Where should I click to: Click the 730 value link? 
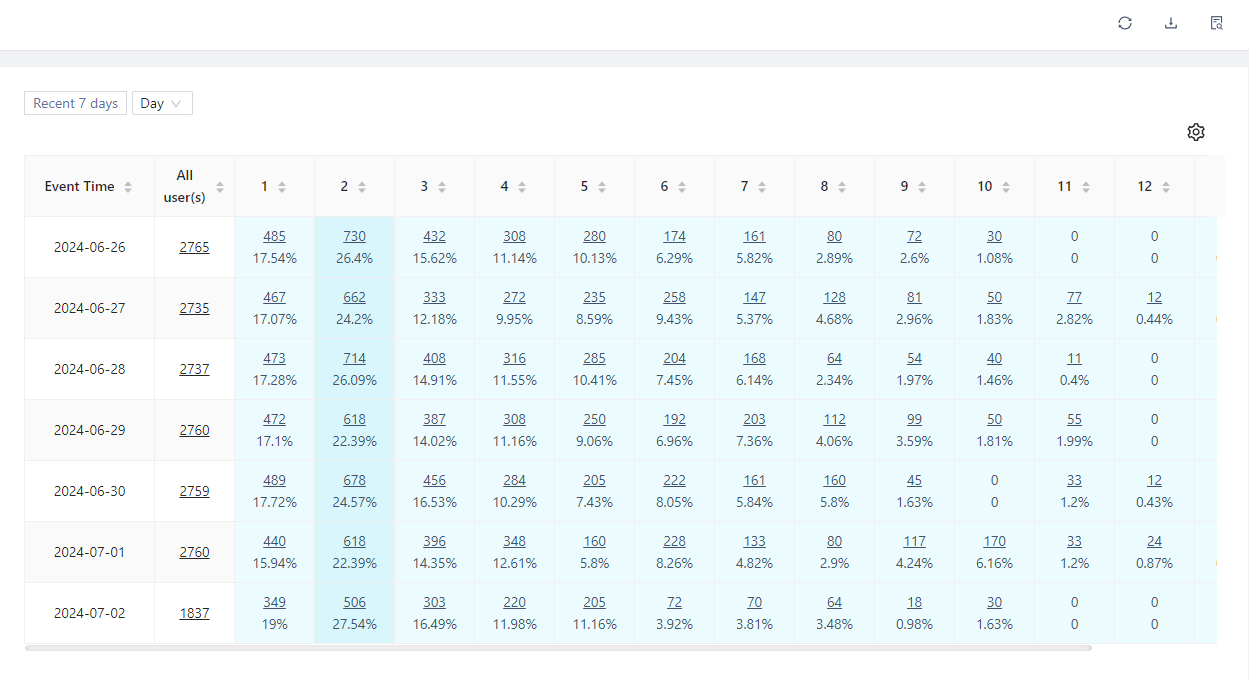tap(354, 237)
